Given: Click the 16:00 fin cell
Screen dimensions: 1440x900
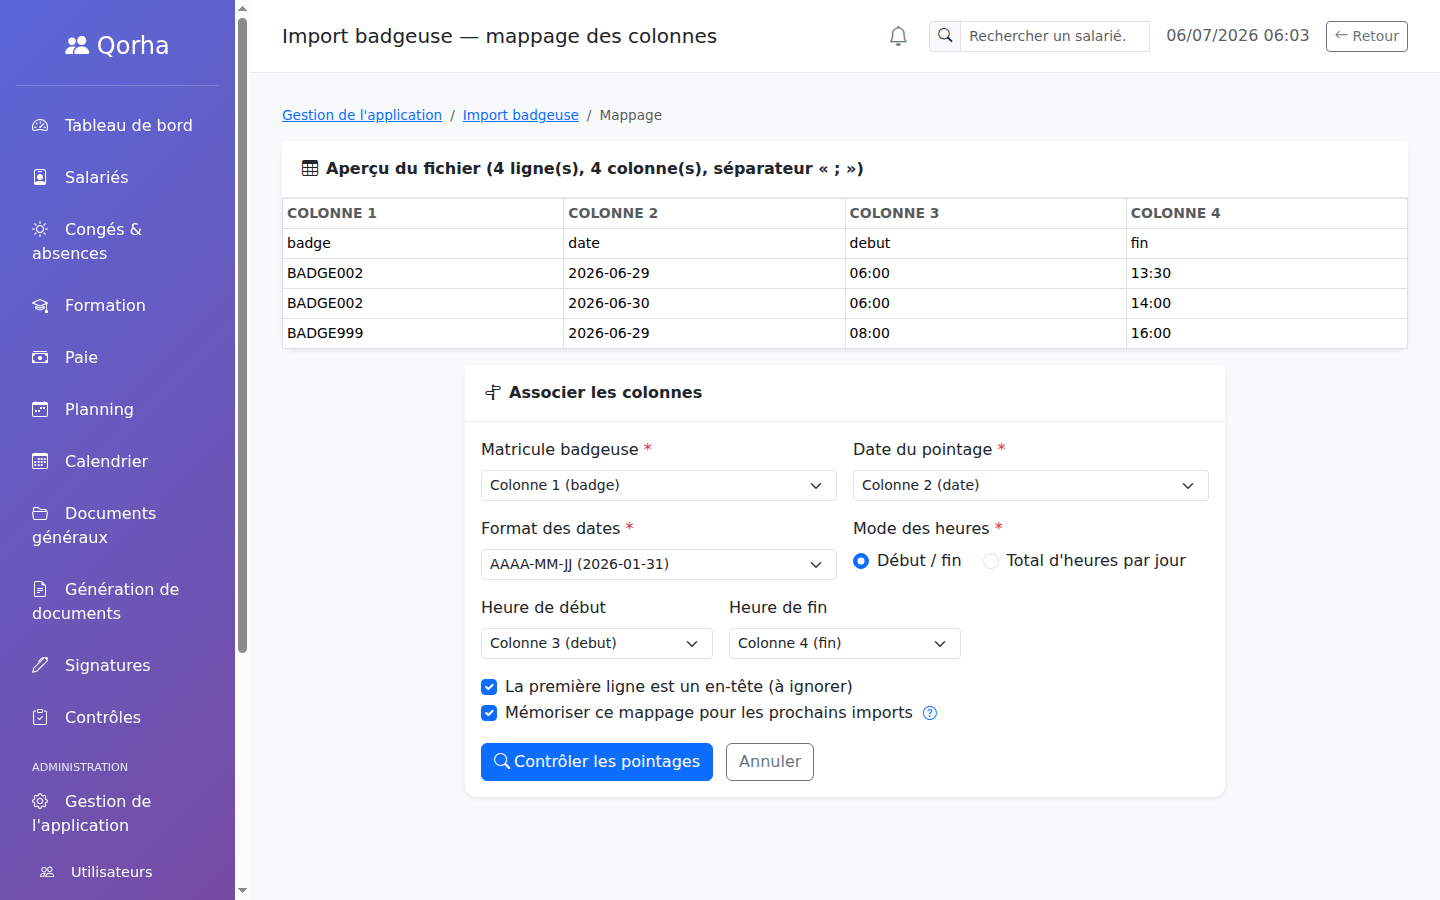Looking at the screenshot, I should tap(1266, 333).
